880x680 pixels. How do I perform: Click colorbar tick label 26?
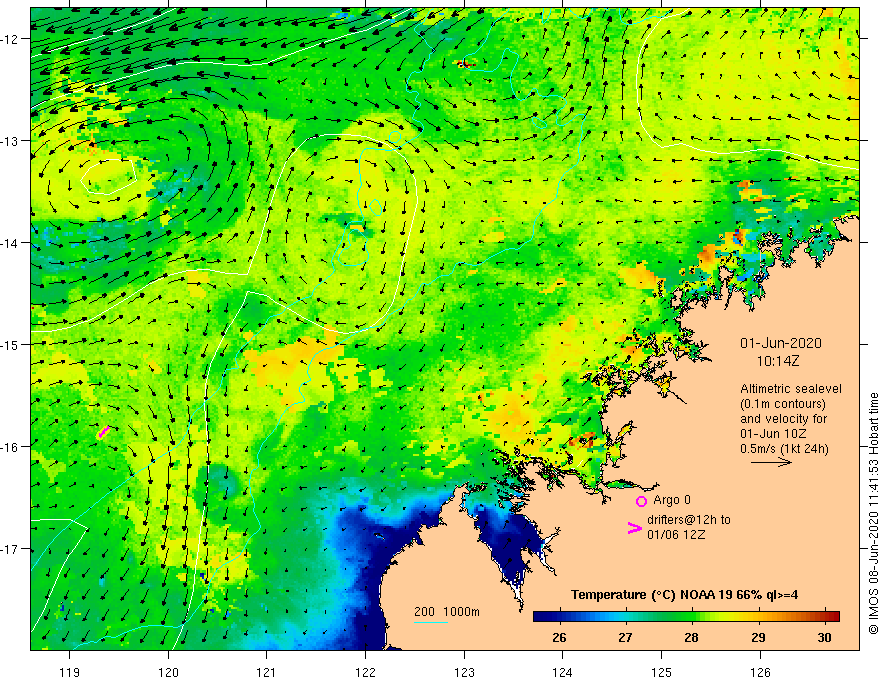559,637
